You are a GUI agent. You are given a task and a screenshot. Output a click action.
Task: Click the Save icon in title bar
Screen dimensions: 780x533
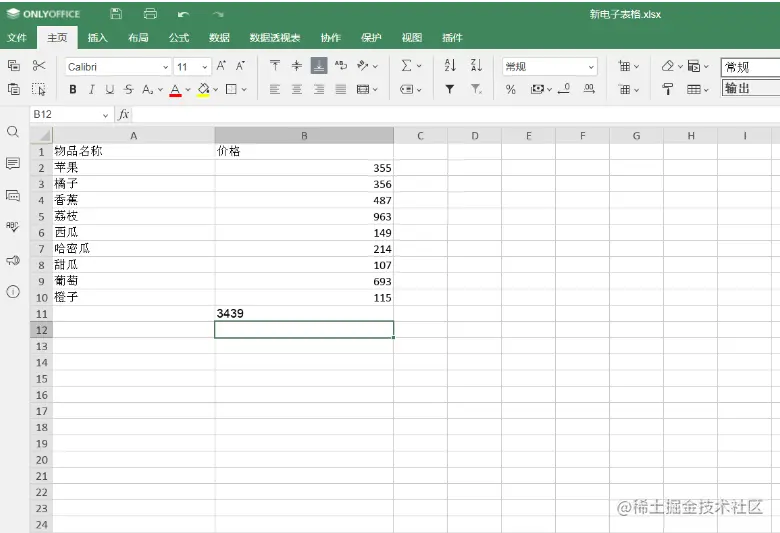click(x=116, y=14)
